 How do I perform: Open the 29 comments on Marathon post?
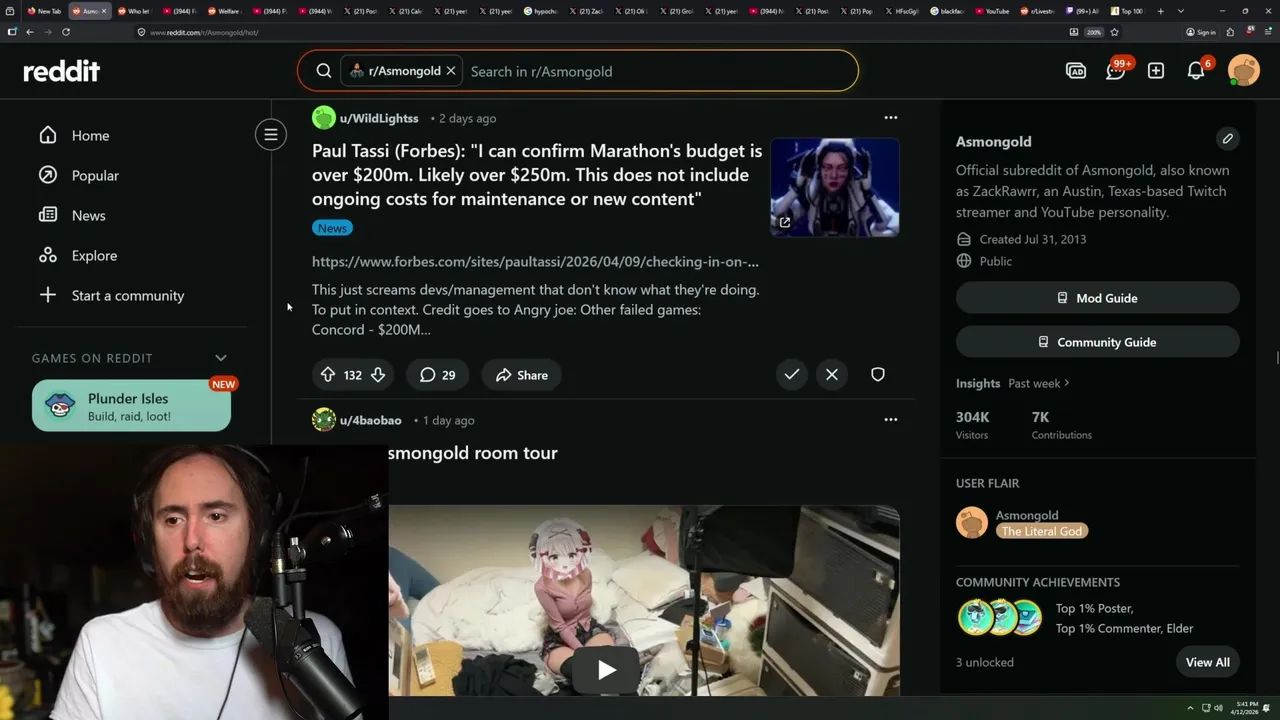pyautogui.click(x=437, y=375)
